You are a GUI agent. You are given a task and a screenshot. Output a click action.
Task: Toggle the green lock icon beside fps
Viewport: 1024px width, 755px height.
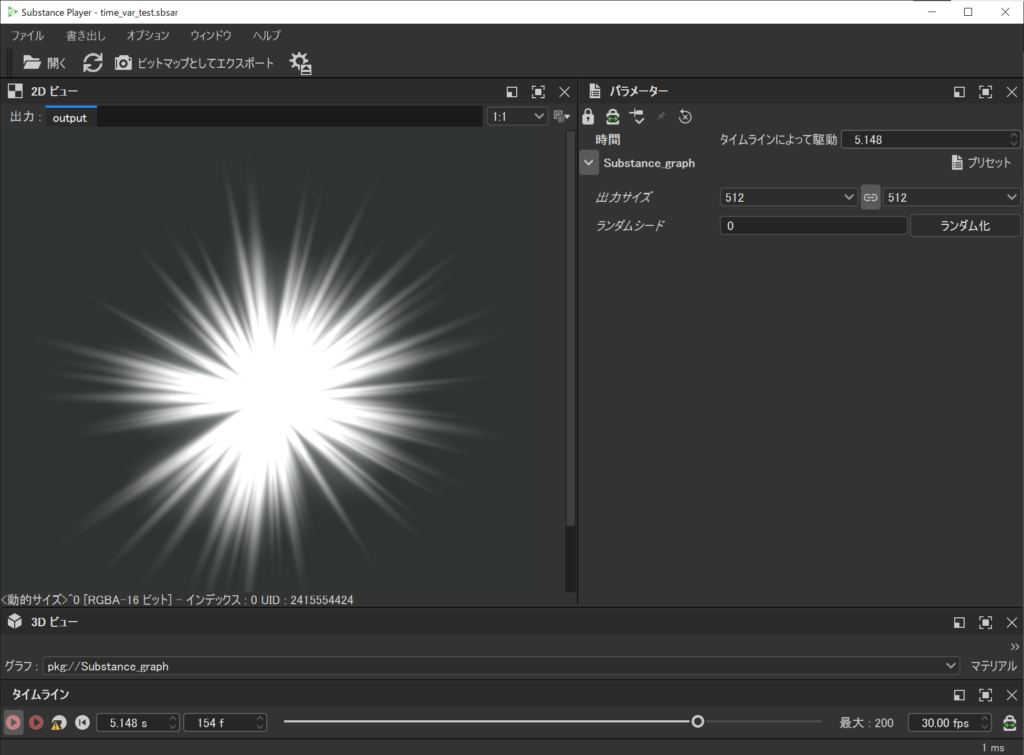pyautogui.click(x=1010, y=722)
